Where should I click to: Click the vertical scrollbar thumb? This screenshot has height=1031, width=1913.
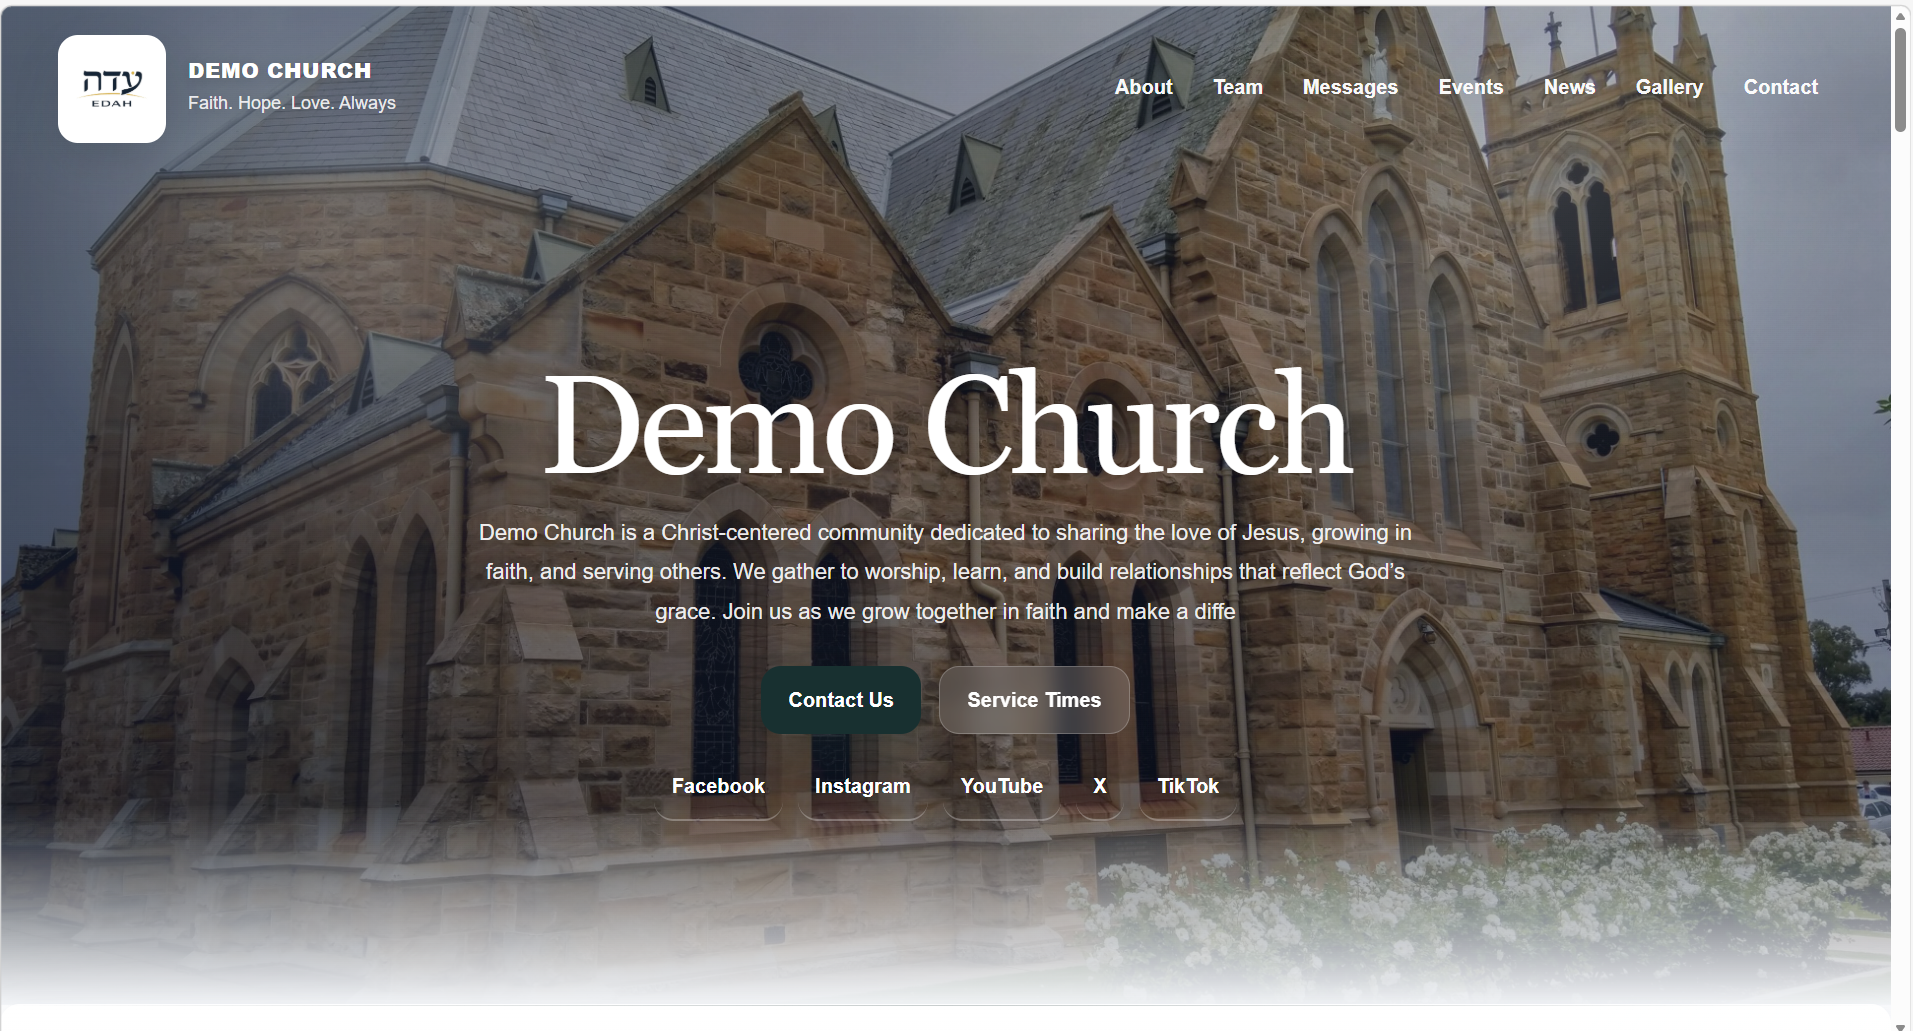[x=1900, y=80]
